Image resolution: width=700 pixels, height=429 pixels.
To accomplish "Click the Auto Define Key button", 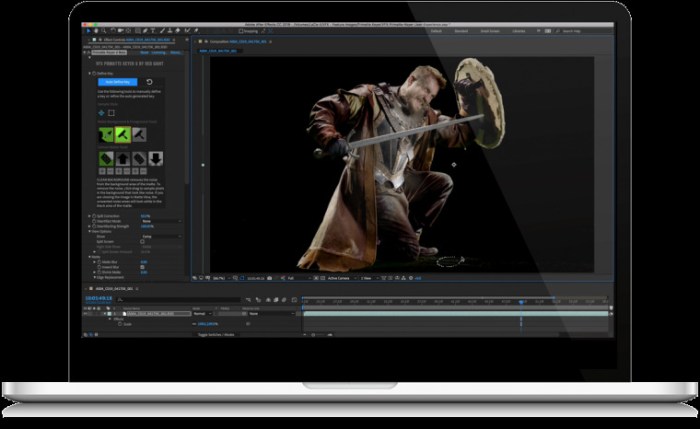I will click(118, 82).
